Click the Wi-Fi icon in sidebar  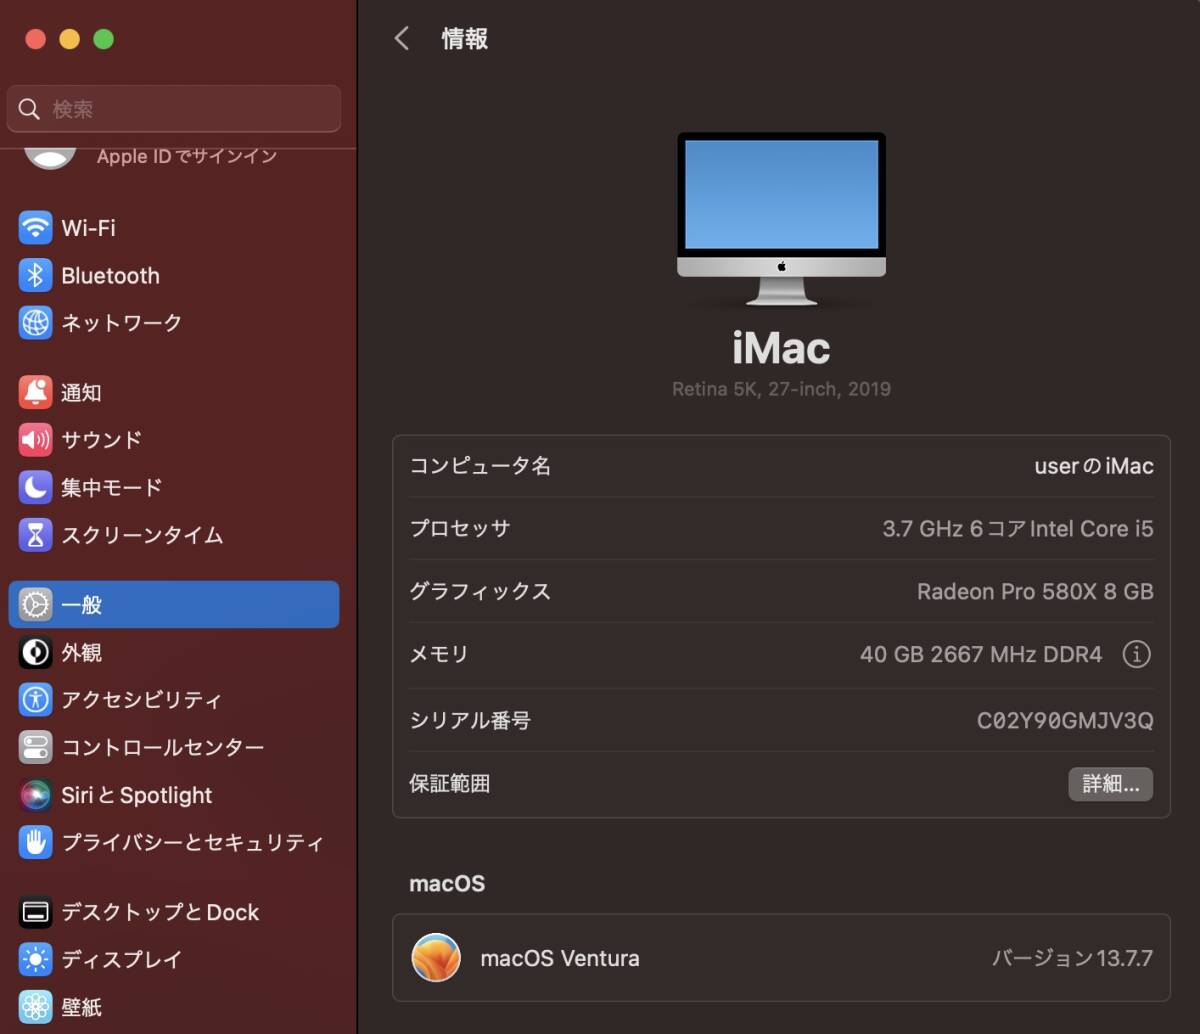[35, 228]
